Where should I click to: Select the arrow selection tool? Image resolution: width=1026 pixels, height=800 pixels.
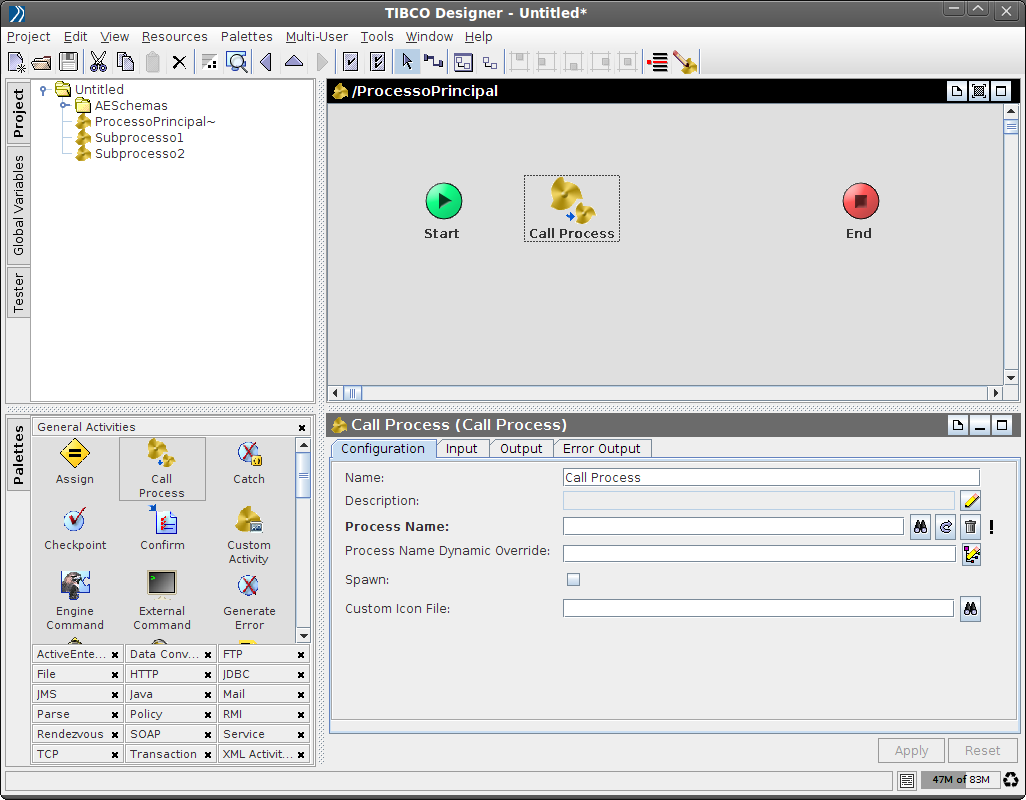click(x=406, y=62)
